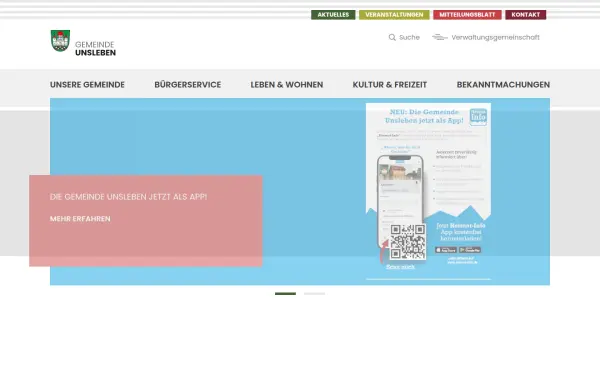Click the magnifying glass search icon
The image size is (600, 375).
(x=392, y=38)
